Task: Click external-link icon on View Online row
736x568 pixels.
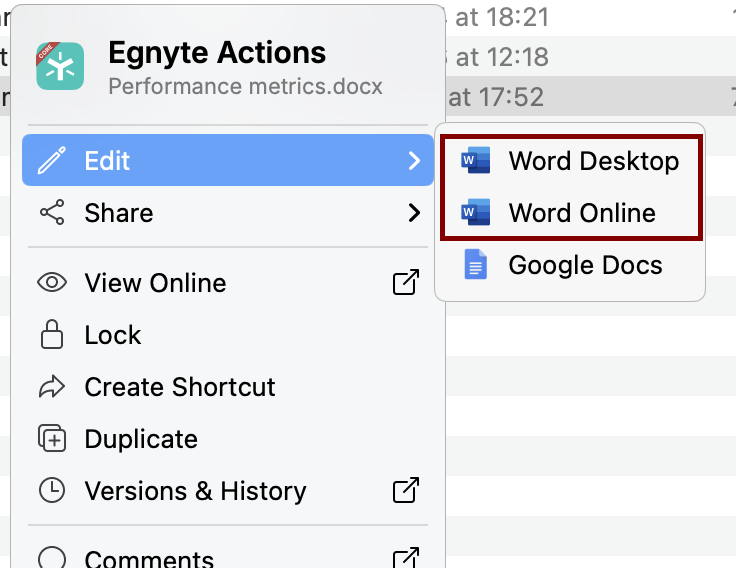Action: pyautogui.click(x=406, y=282)
